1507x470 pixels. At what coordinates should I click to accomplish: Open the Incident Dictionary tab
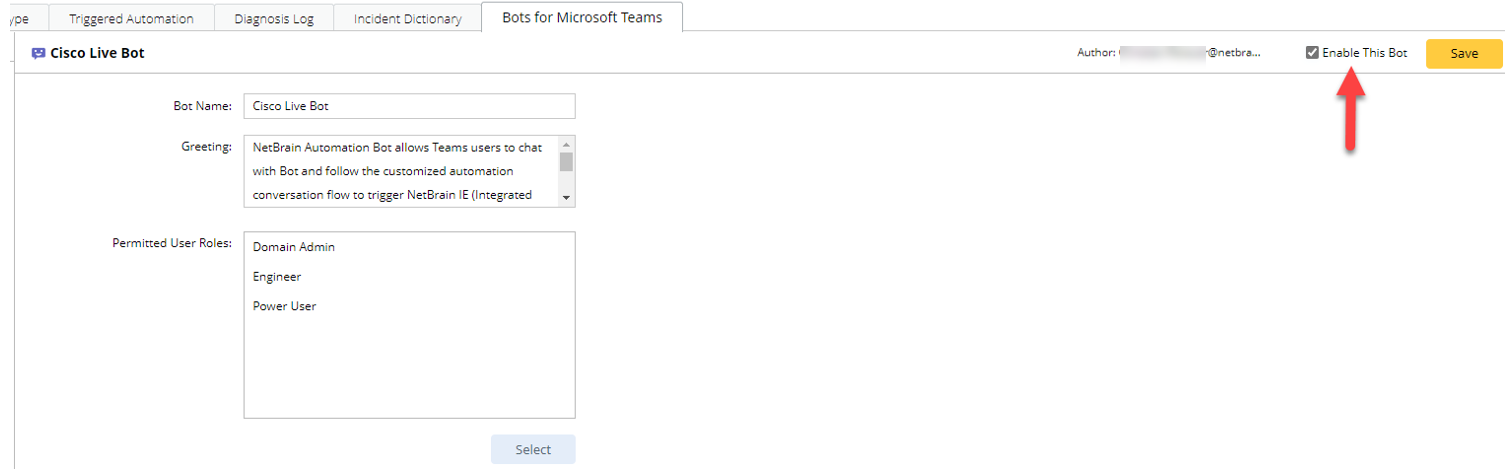tap(407, 18)
